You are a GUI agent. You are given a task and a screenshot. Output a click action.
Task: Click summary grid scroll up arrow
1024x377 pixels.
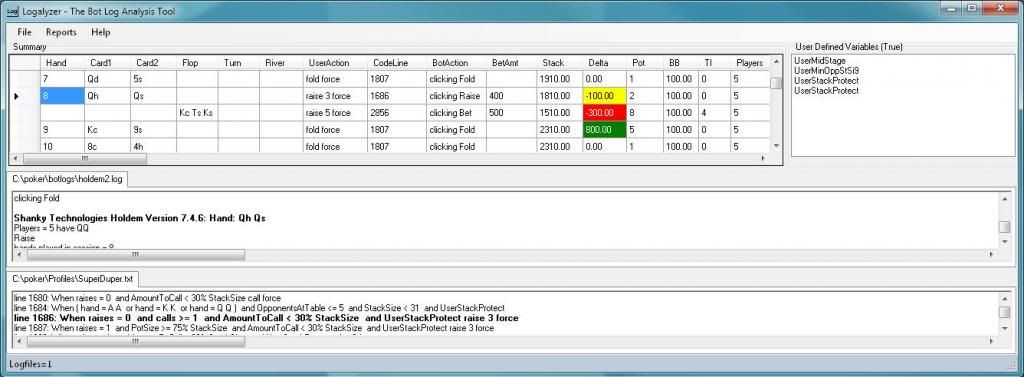click(776, 62)
